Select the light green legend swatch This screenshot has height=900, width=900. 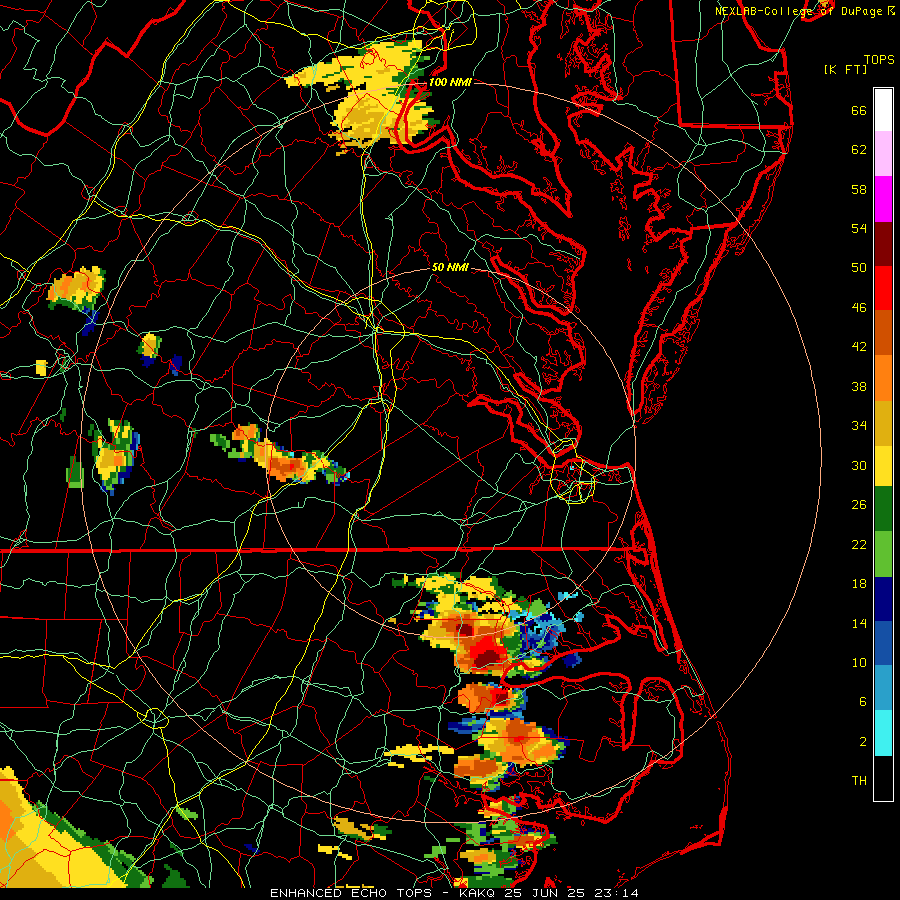(883, 554)
